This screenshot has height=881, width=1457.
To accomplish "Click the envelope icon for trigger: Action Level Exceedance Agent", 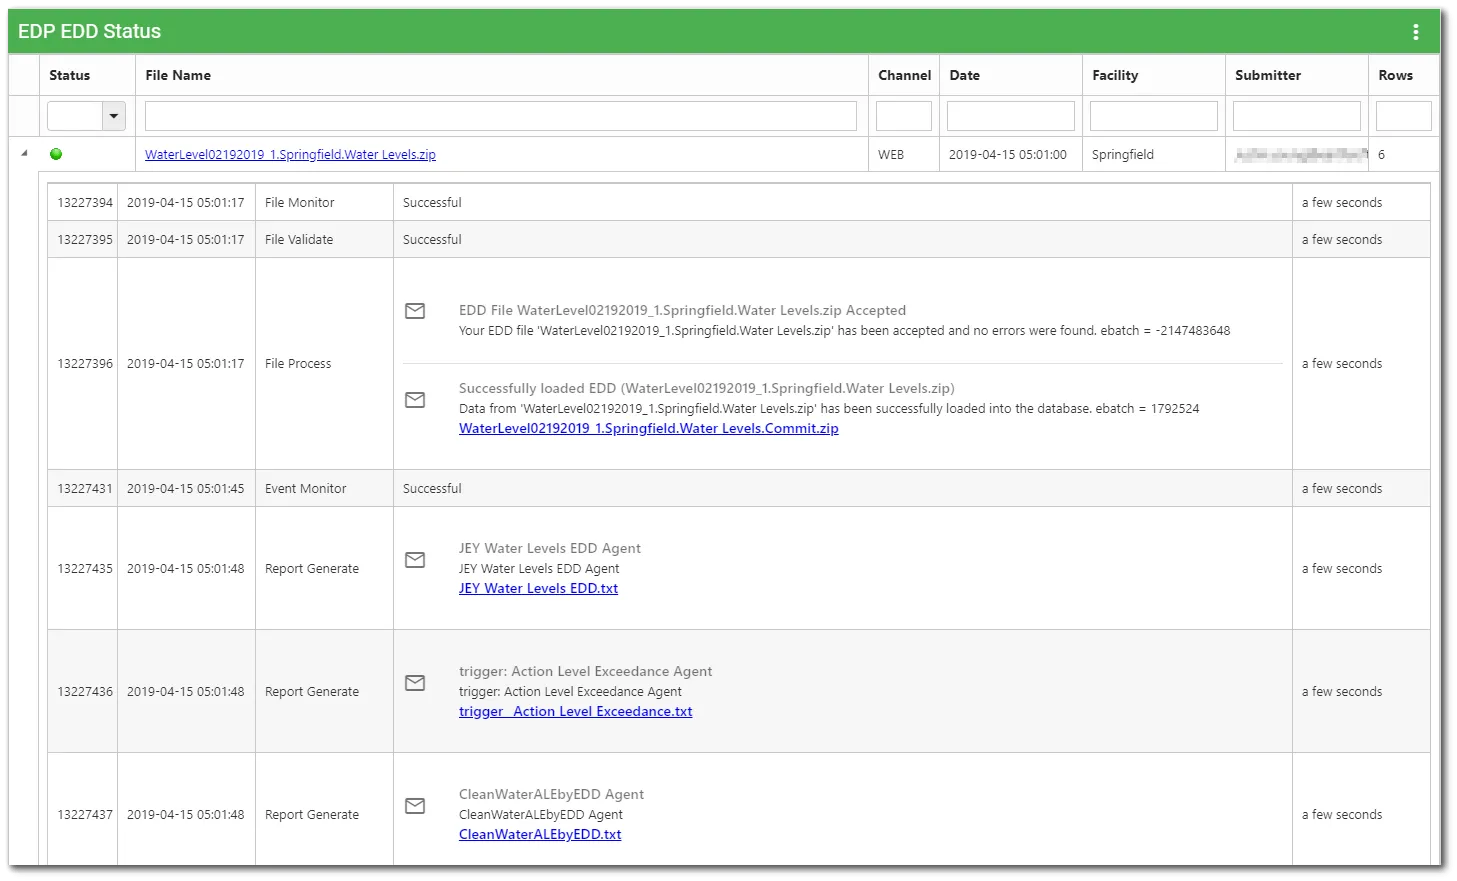I will (x=415, y=683).
